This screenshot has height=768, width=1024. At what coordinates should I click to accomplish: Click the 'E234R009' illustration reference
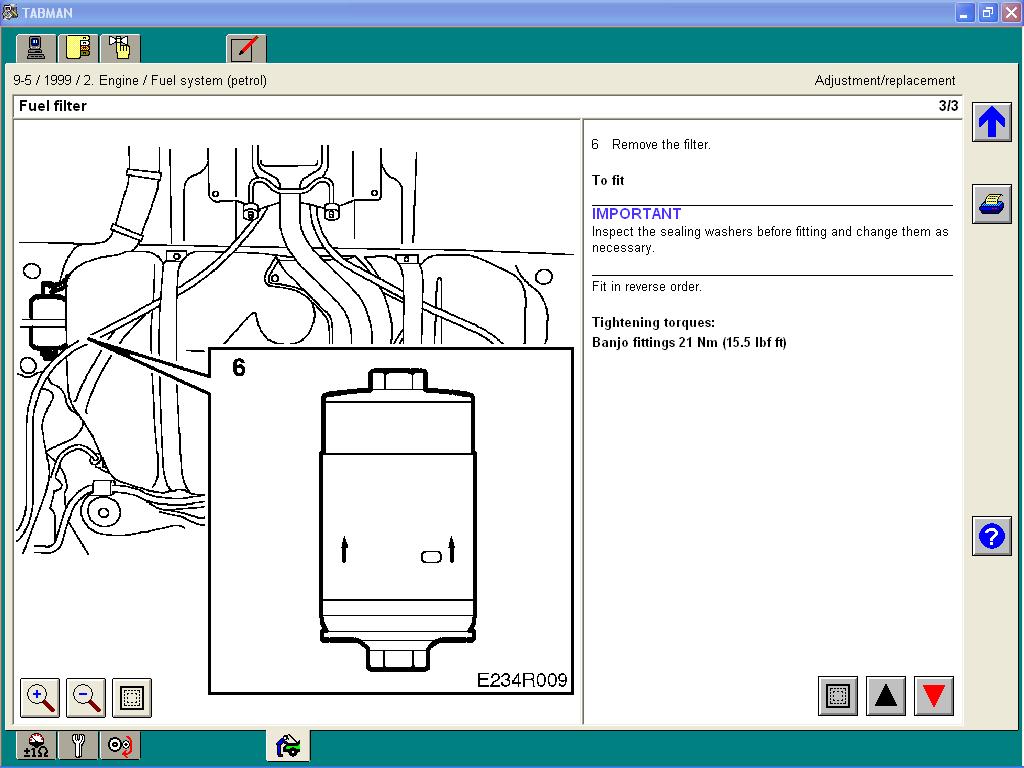point(522,680)
